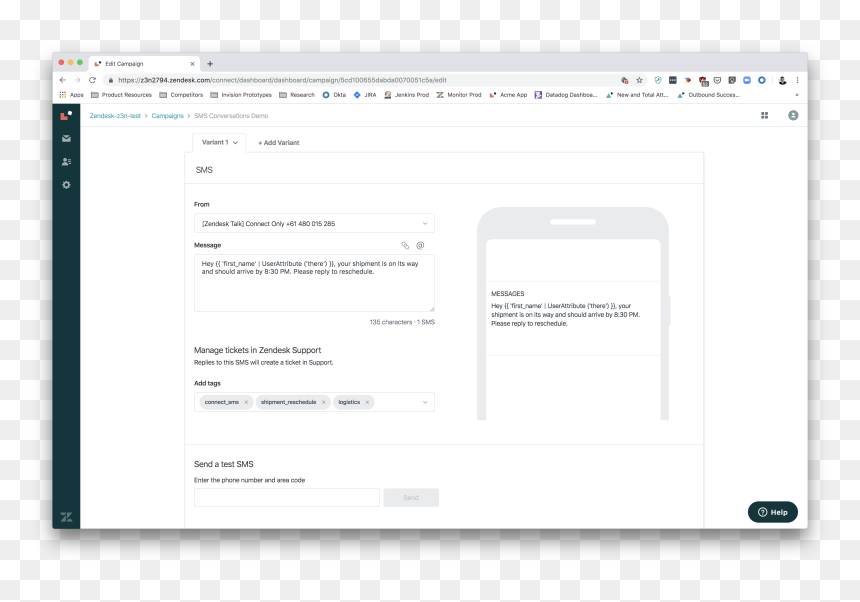Open the Product Resources bookmark folder
The width and height of the screenshot is (860, 602).
pyautogui.click(x=121, y=95)
